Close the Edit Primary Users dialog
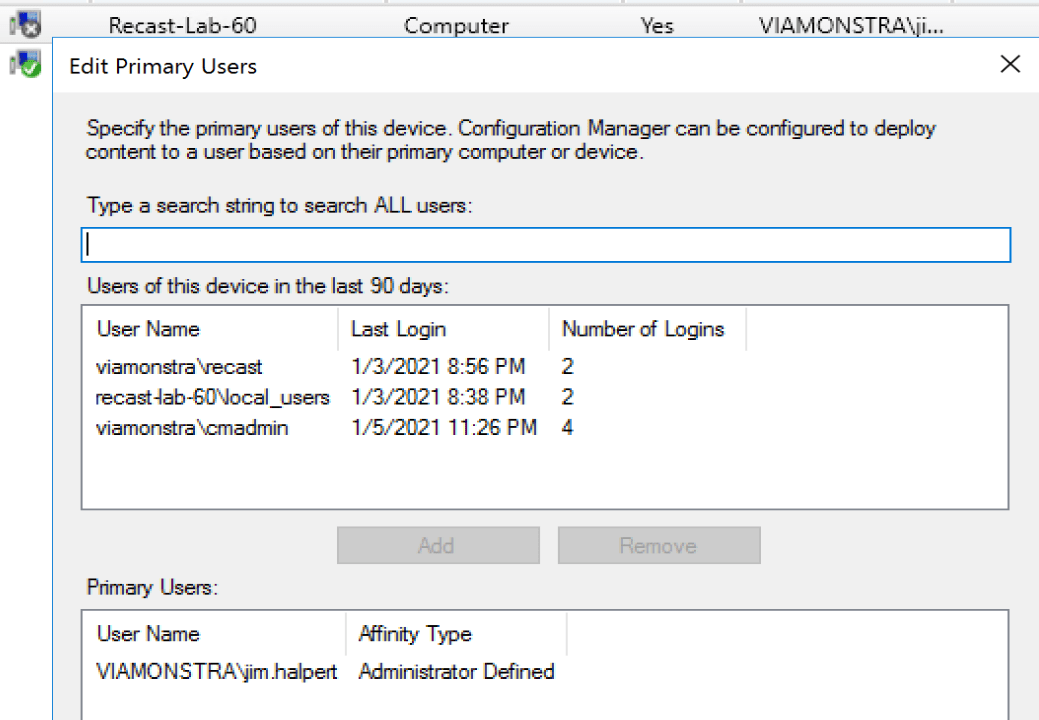The height and width of the screenshot is (720, 1039). (x=1010, y=65)
